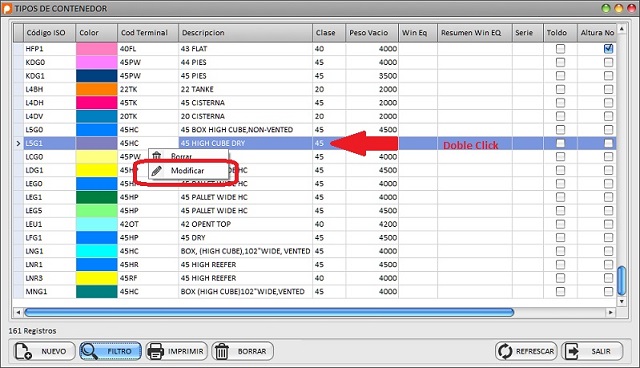Click the IMPRIMIR button label
Image resolution: width=640 pixels, height=368 pixels.
coord(185,351)
